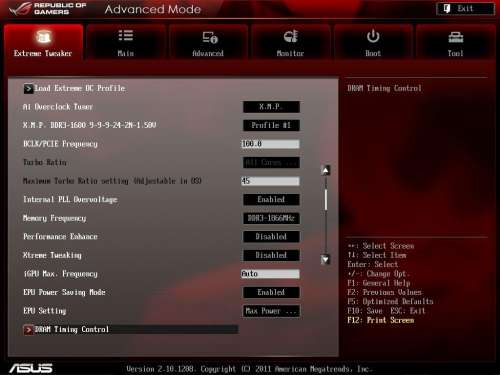Select Load Extreme OC Profile text
Screen dimensions: 500x375
click(x=80, y=89)
